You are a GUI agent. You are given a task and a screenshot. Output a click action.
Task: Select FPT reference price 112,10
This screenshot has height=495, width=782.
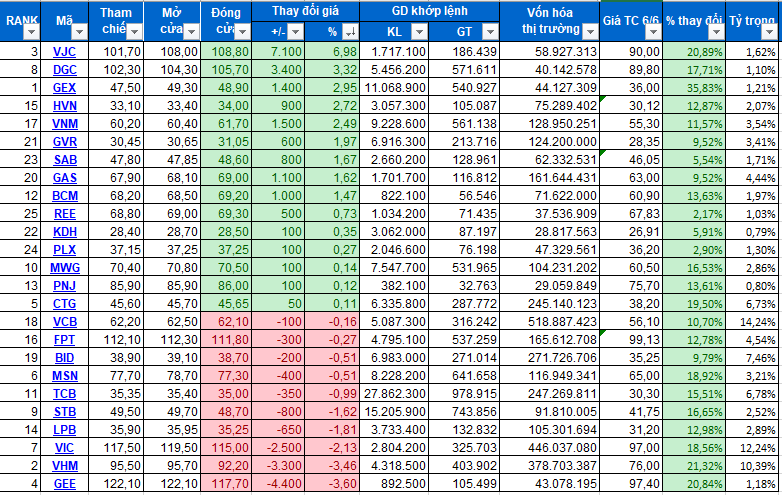[116, 339]
